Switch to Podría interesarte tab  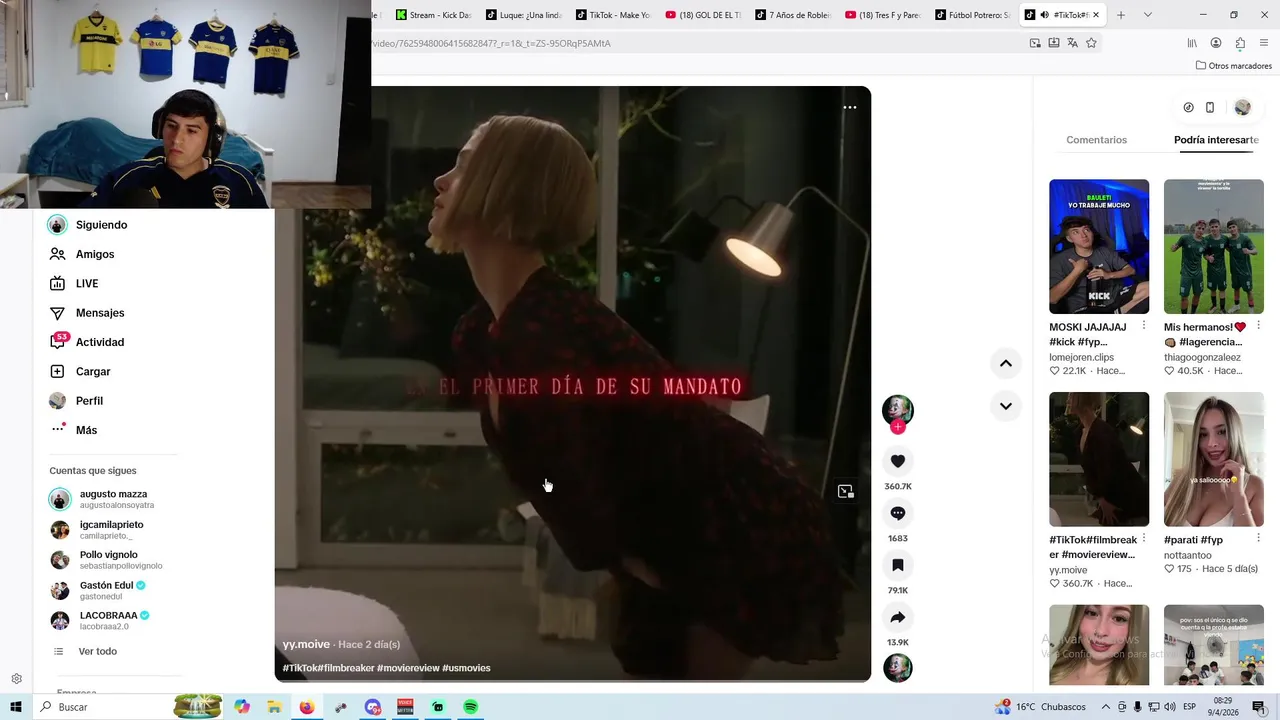(x=1216, y=140)
